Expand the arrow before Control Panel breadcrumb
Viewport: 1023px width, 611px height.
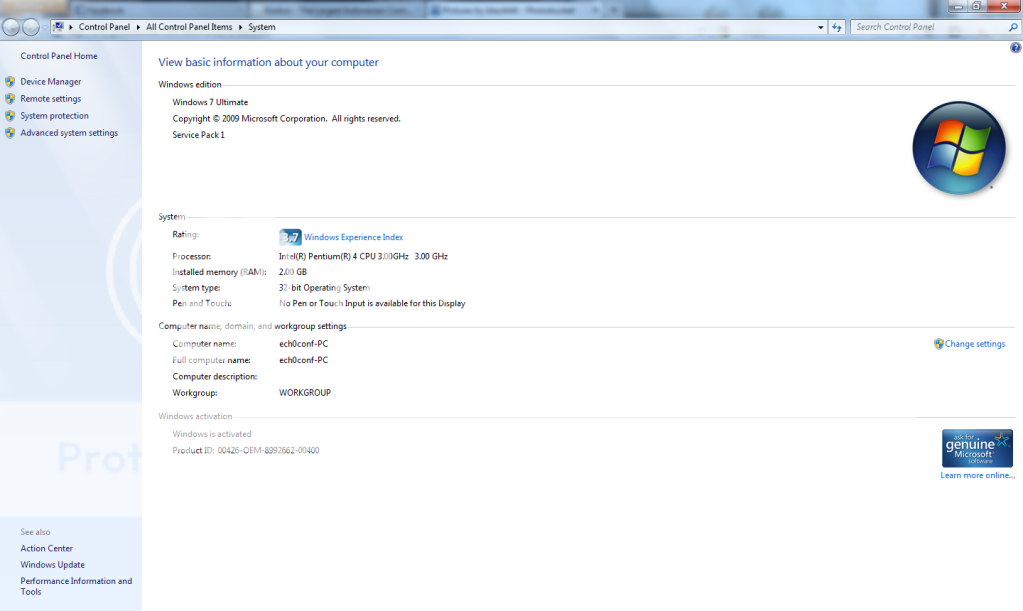coord(70,27)
